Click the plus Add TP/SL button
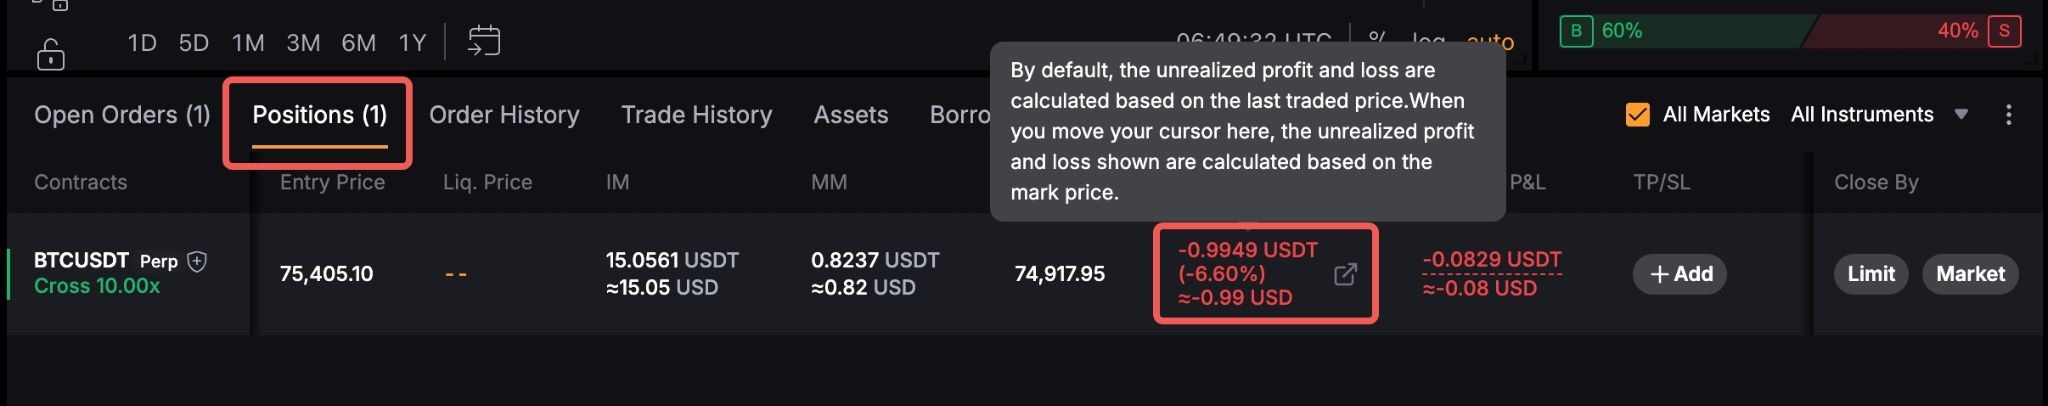This screenshot has width=2048, height=406. (x=1681, y=274)
